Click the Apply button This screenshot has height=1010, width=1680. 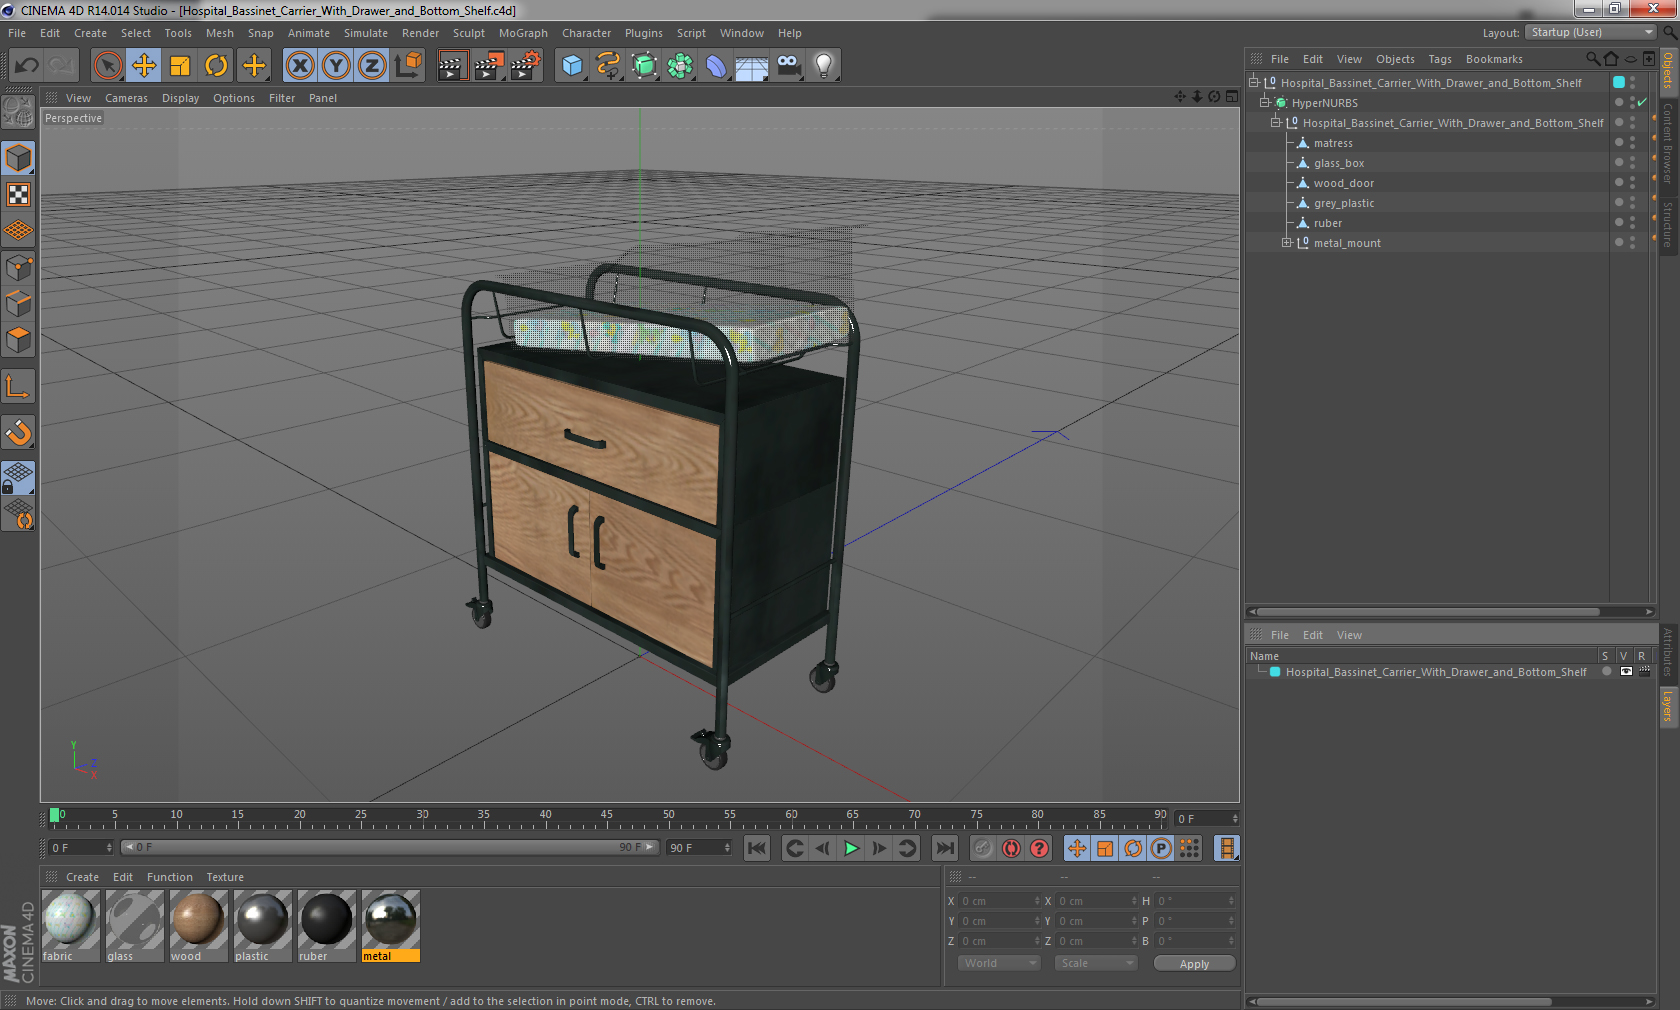click(x=1194, y=964)
